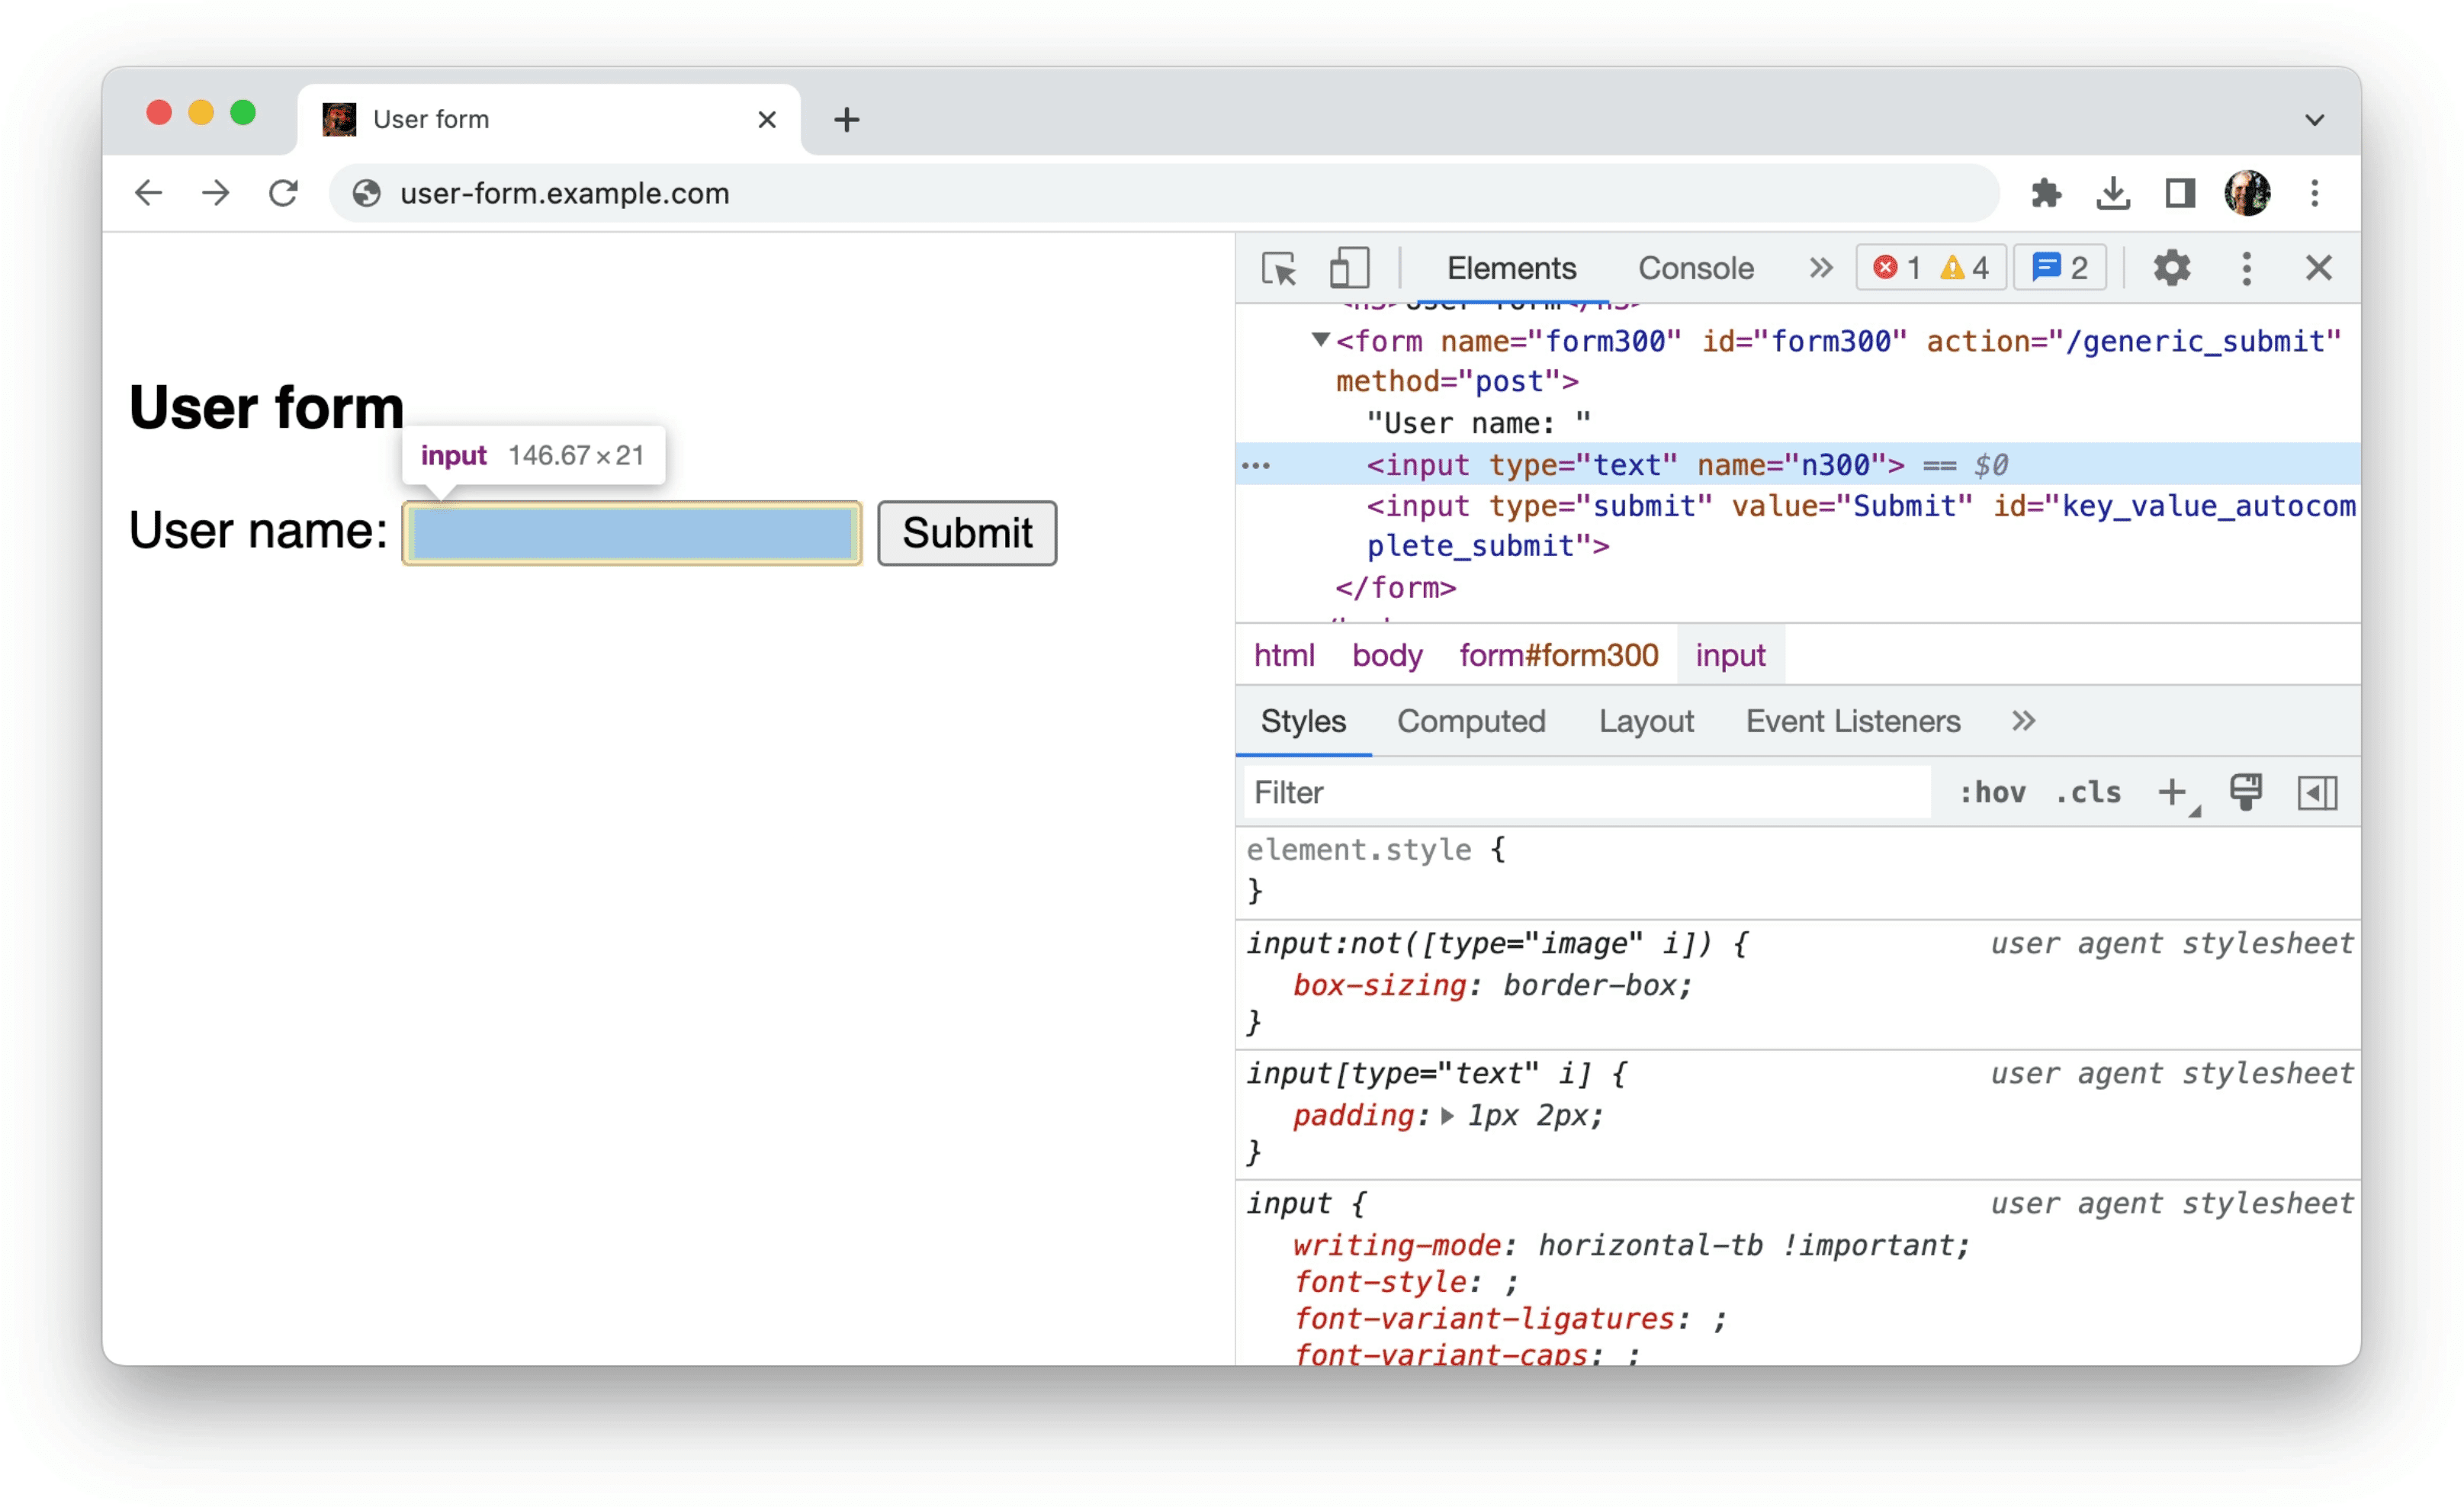The image size is (2464, 1507).
Task: Click the Submit button on the form
Action: coord(966,532)
